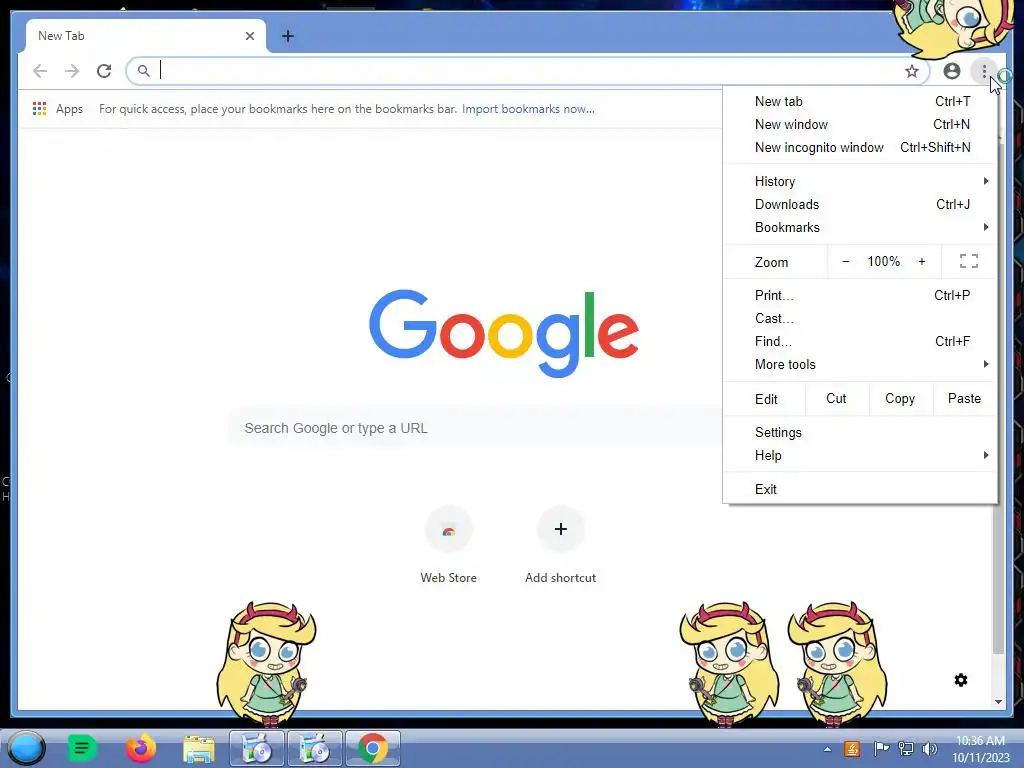Click the Chrome taskbar icon
The height and width of the screenshot is (768, 1024).
[372, 748]
